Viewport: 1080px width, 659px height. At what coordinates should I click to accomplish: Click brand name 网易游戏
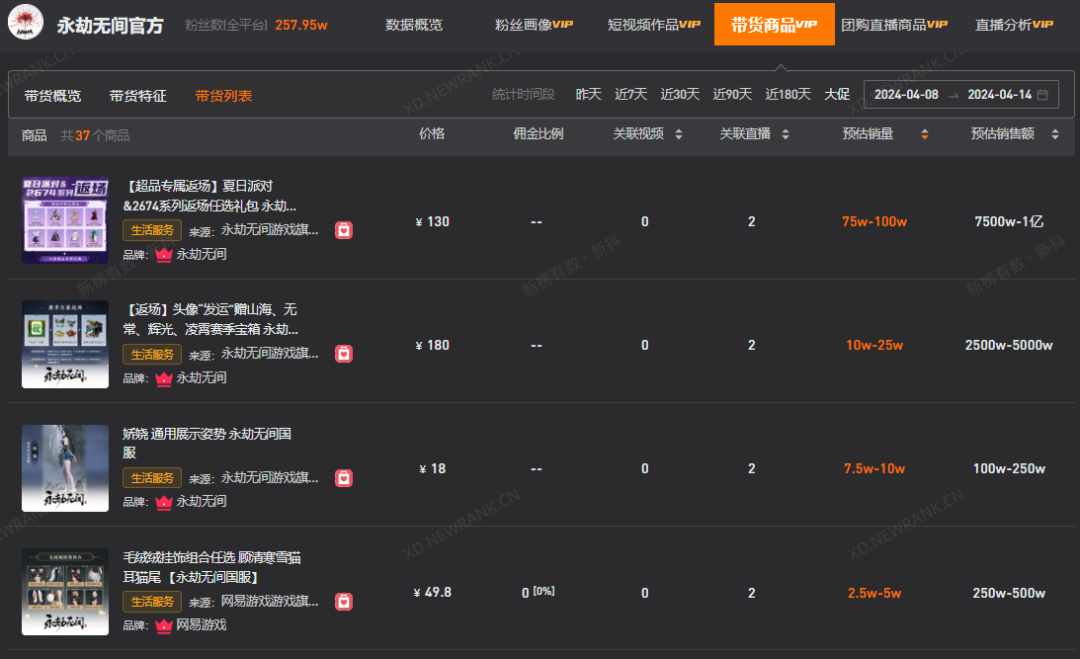[201, 625]
